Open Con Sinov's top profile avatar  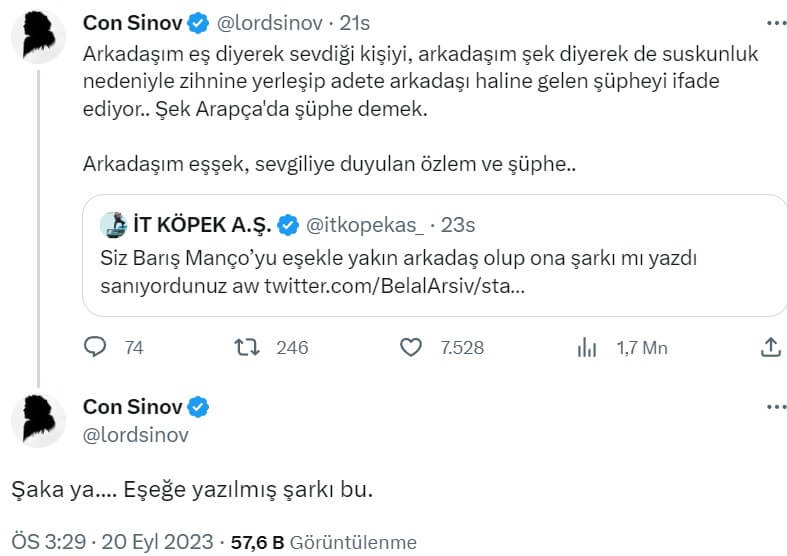click(x=38, y=39)
